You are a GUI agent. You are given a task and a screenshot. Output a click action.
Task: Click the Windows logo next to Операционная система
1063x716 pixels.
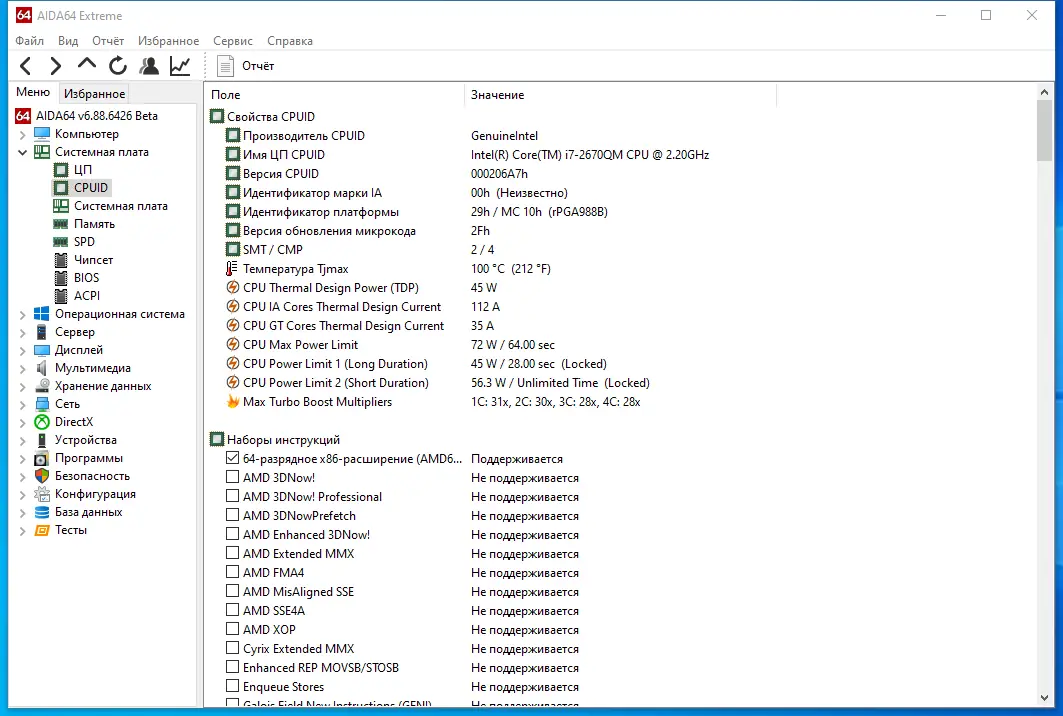(42, 314)
